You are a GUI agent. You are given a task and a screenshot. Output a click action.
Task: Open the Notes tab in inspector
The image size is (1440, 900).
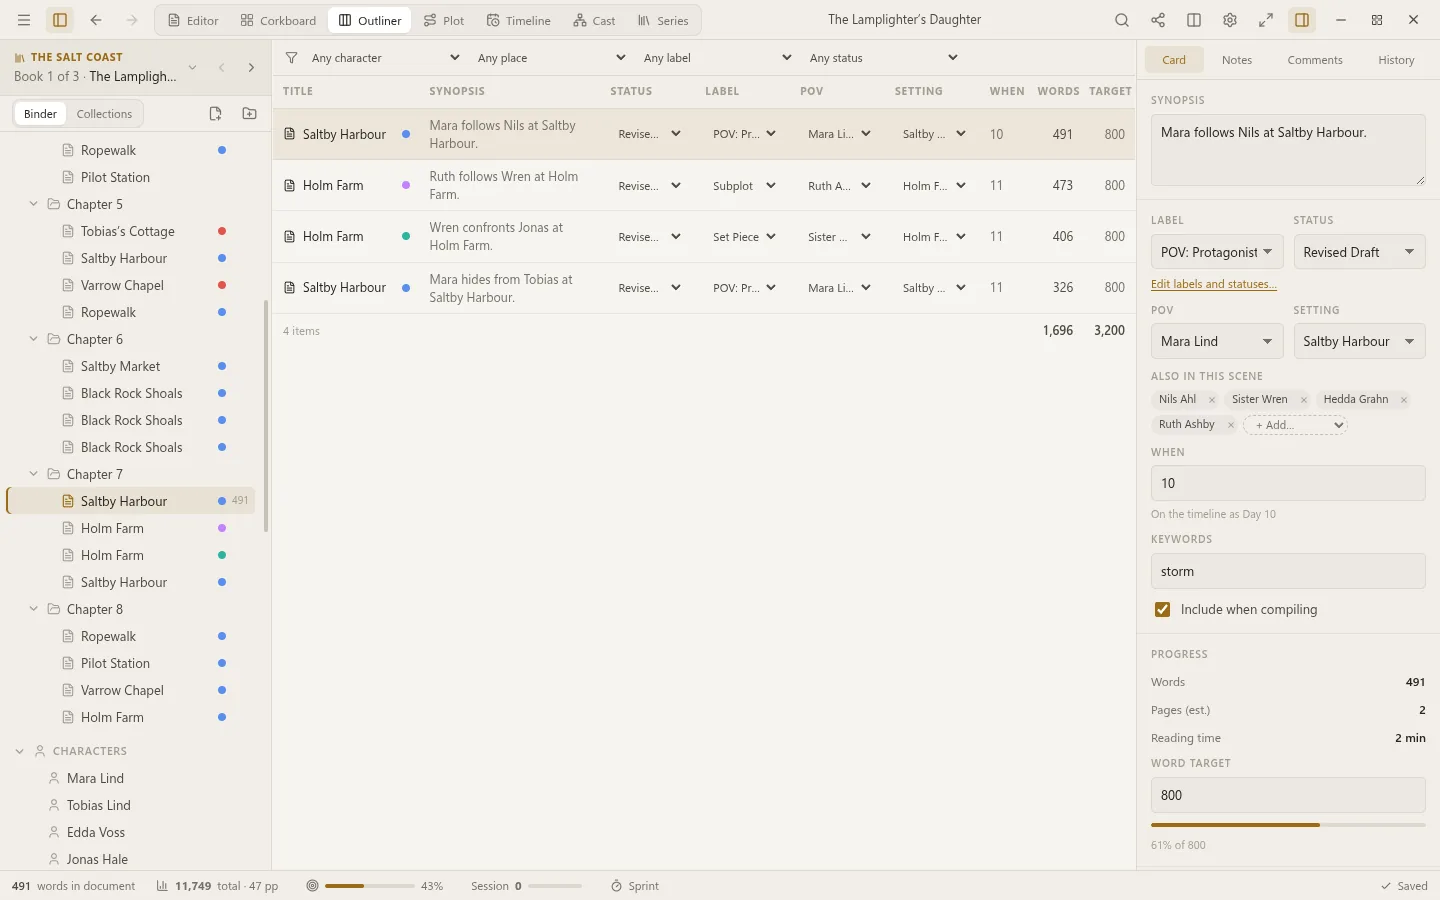point(1237,60)
